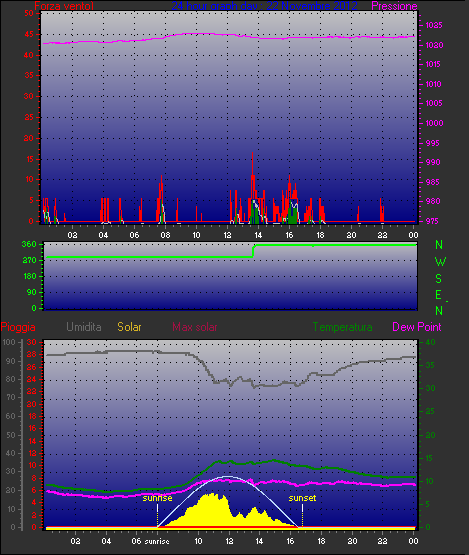Click the 360 wind direction axis value
Screen dimensions: 469x555
click(29, 244)
